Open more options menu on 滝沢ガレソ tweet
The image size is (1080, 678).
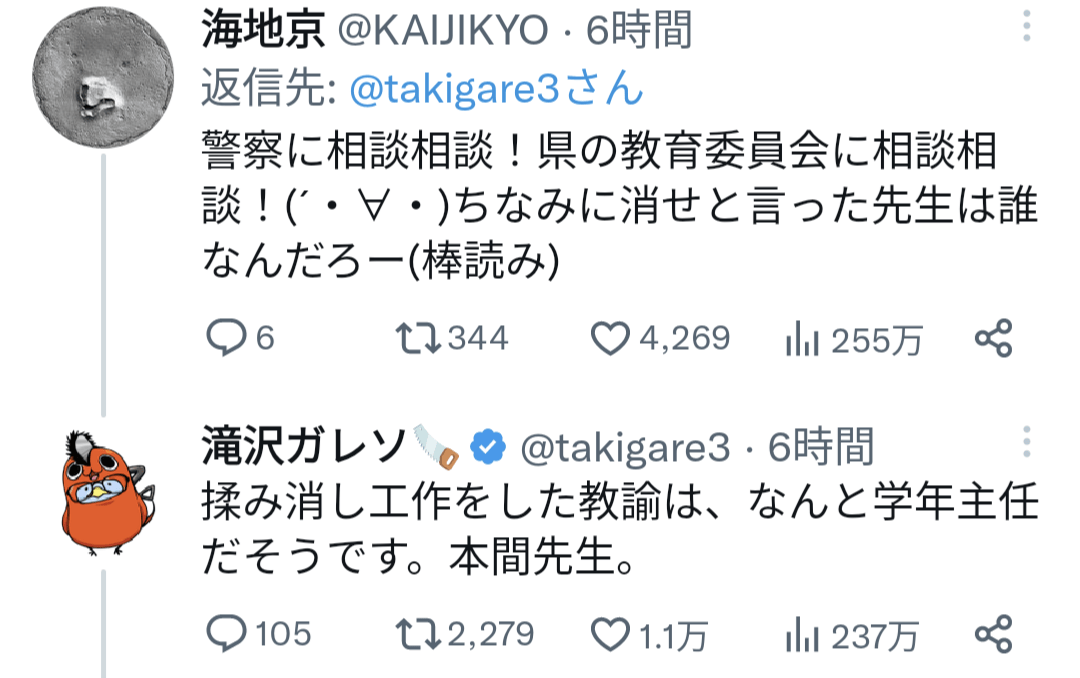click(x=1026, y=444)
